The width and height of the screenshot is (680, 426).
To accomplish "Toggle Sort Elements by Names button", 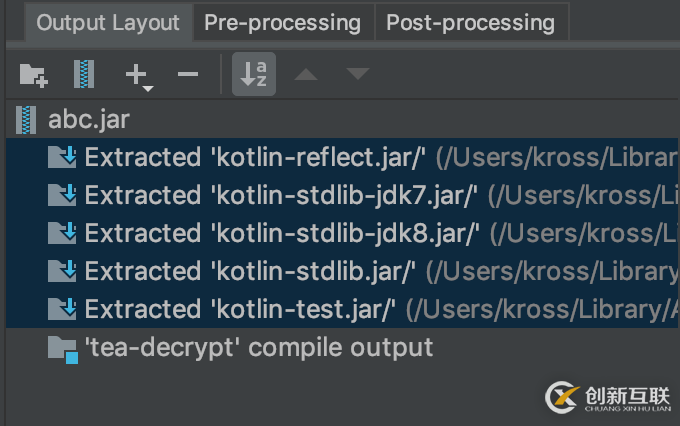I will (x=254, y=74).
